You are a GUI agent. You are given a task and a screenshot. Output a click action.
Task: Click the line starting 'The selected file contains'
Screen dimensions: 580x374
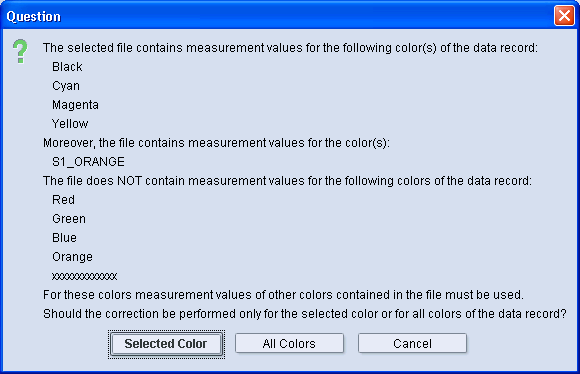click(x=290, y=48)
